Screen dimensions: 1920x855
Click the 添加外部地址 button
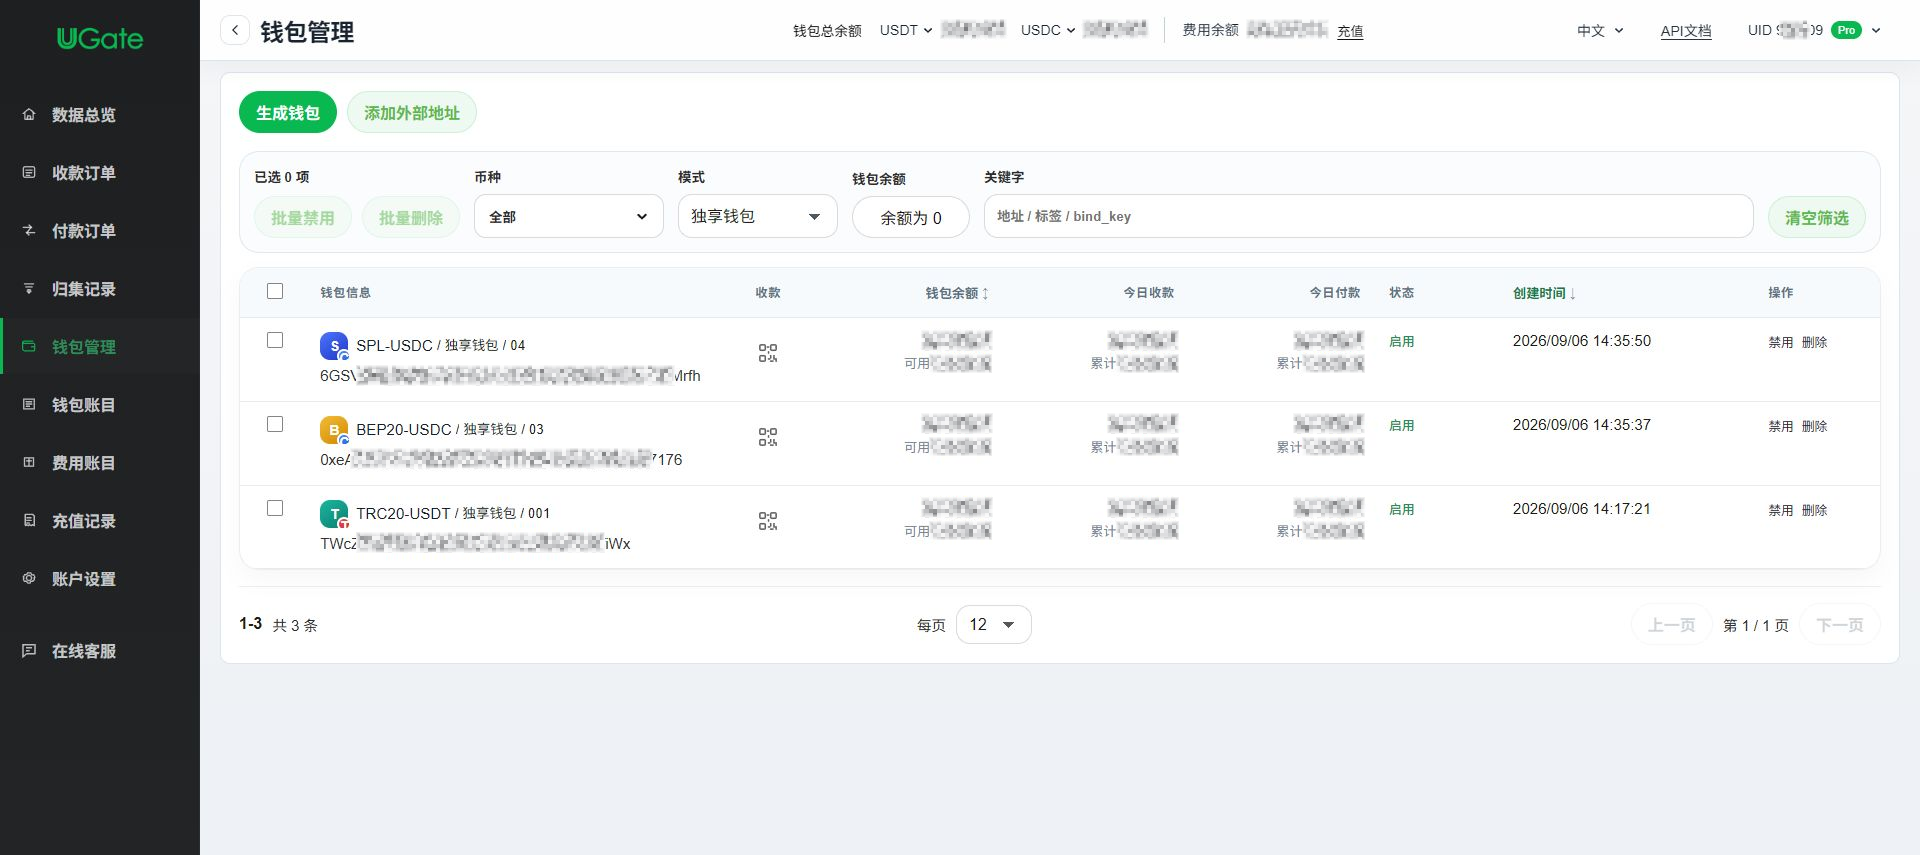click(x=412, y=112)
